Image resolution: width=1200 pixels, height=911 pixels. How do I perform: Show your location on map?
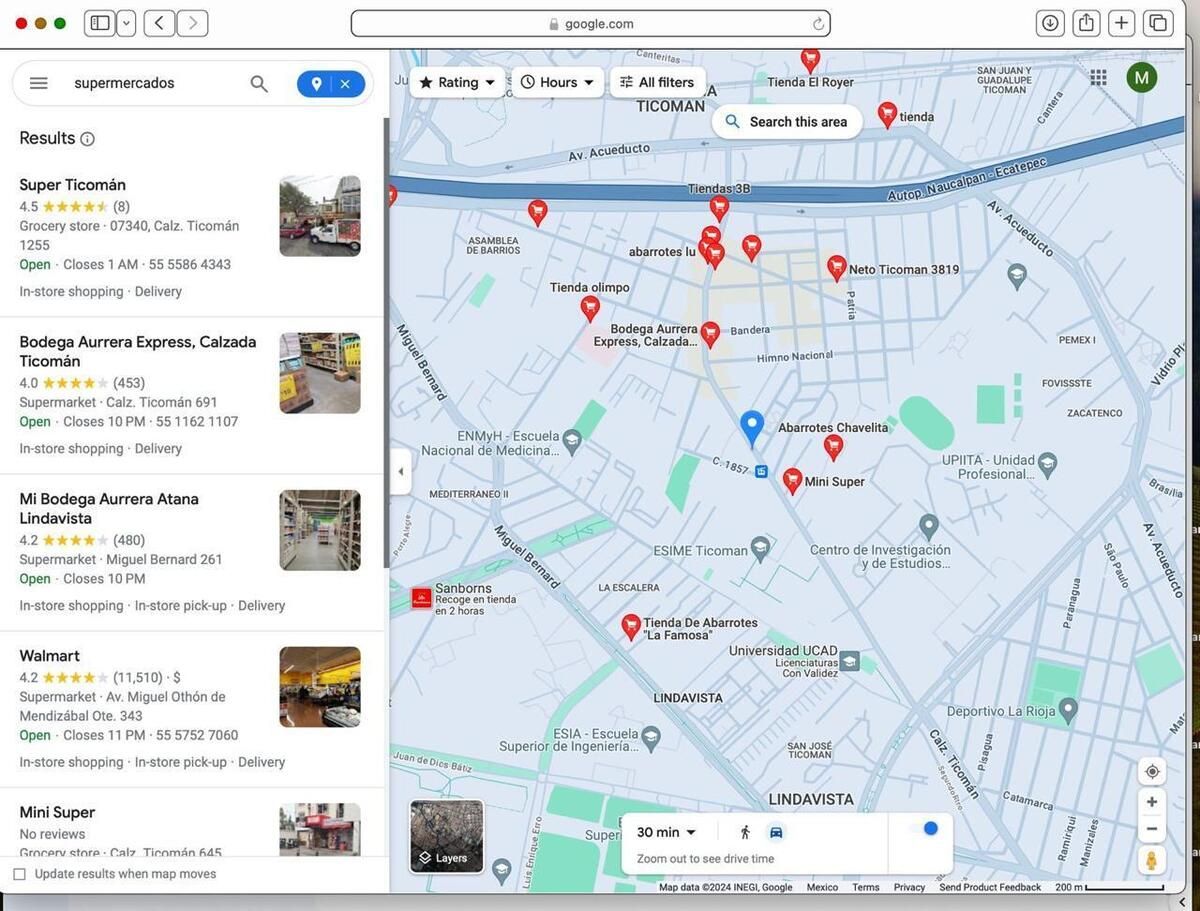1152,771
